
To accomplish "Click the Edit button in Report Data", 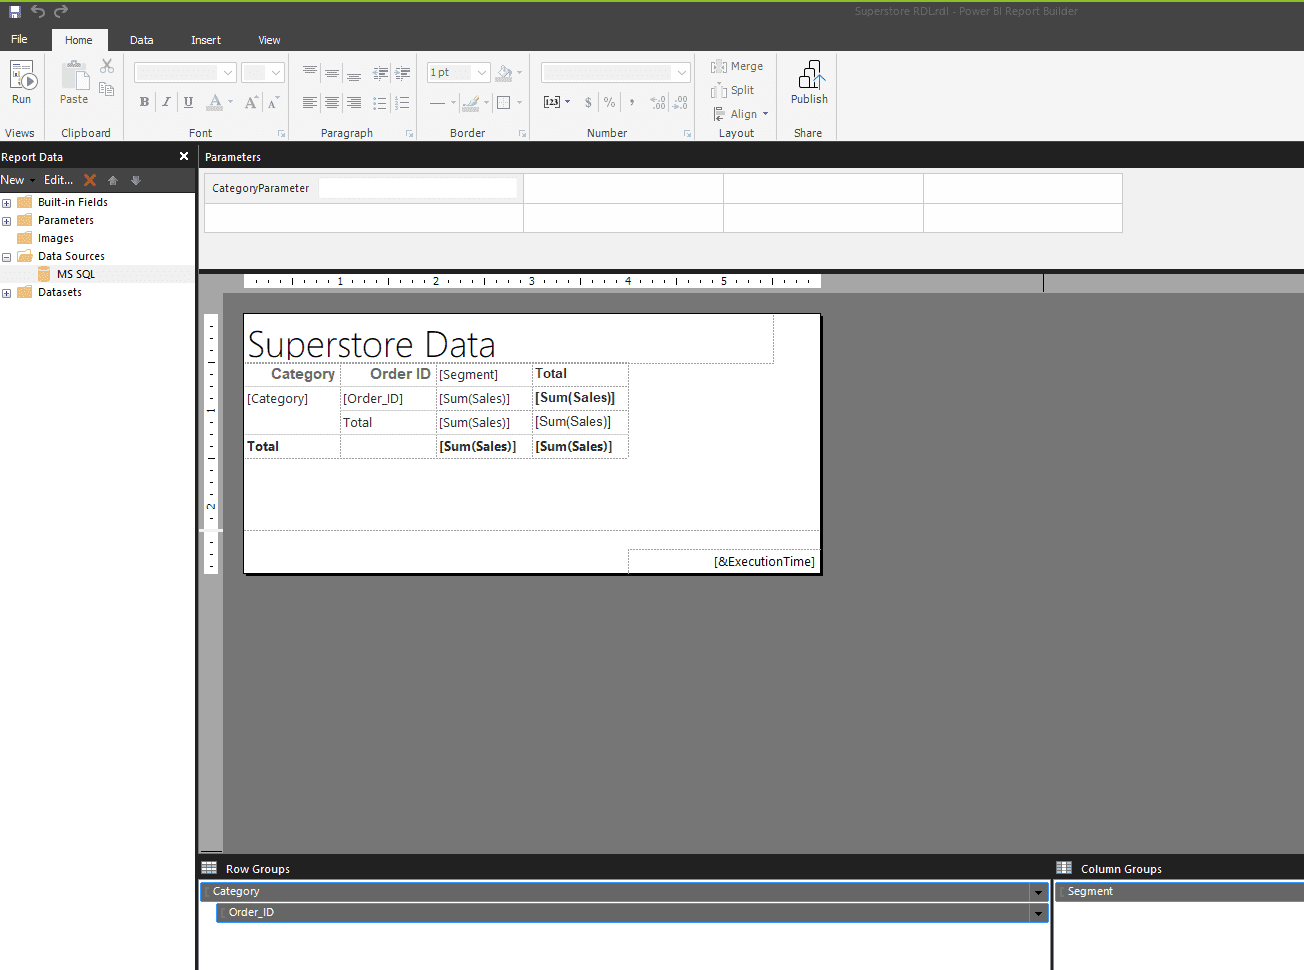I will [x=57, y=179].
